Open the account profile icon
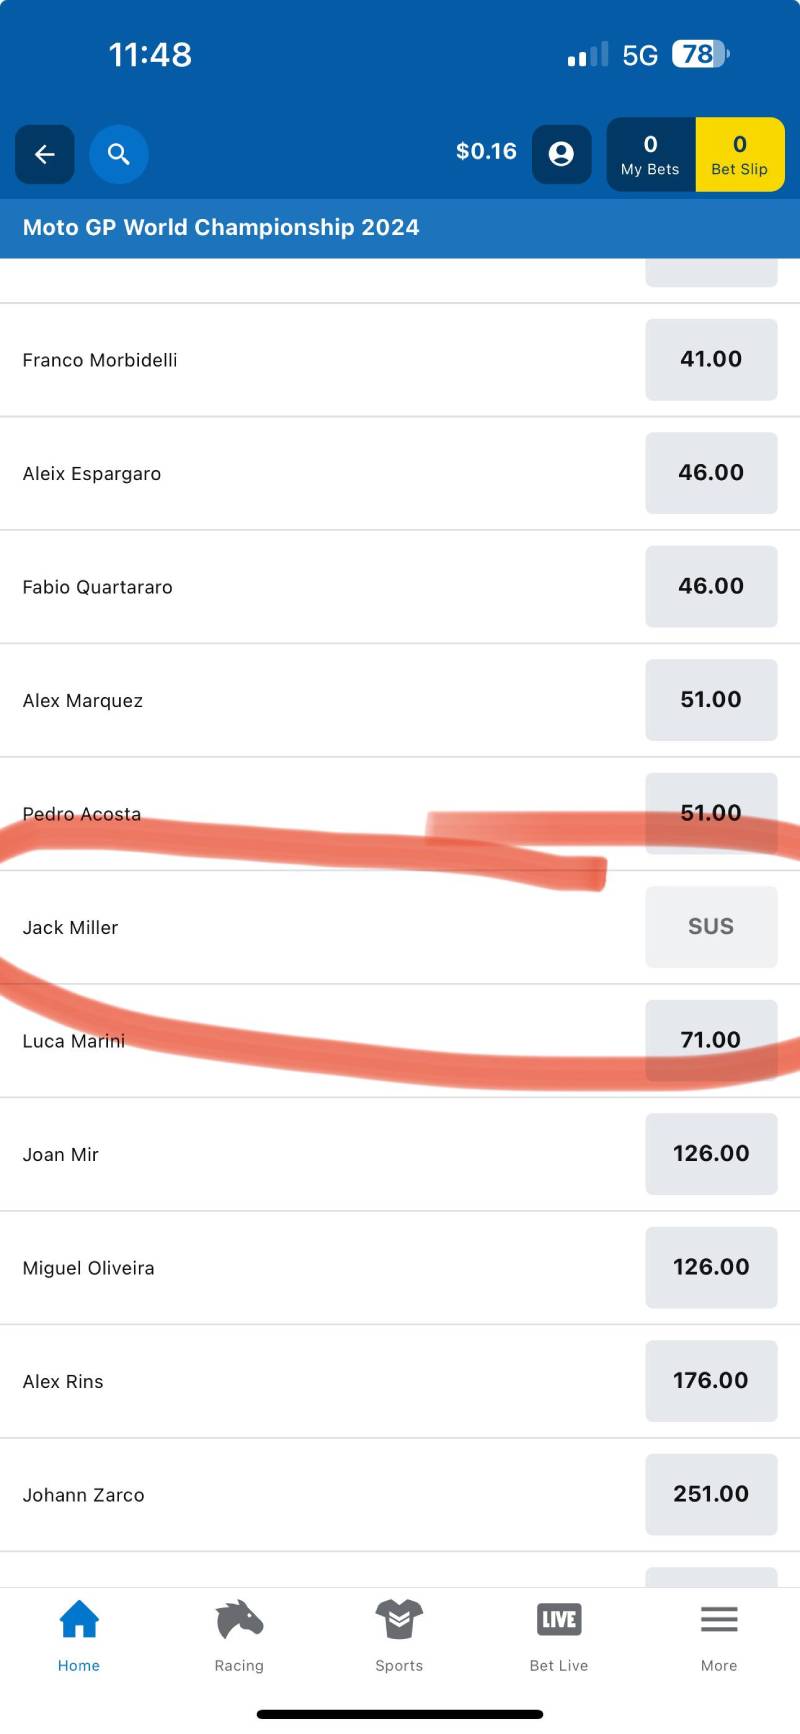Viewport: 800px width, 1734px height. pyautogui.click(x=561, y=154)
